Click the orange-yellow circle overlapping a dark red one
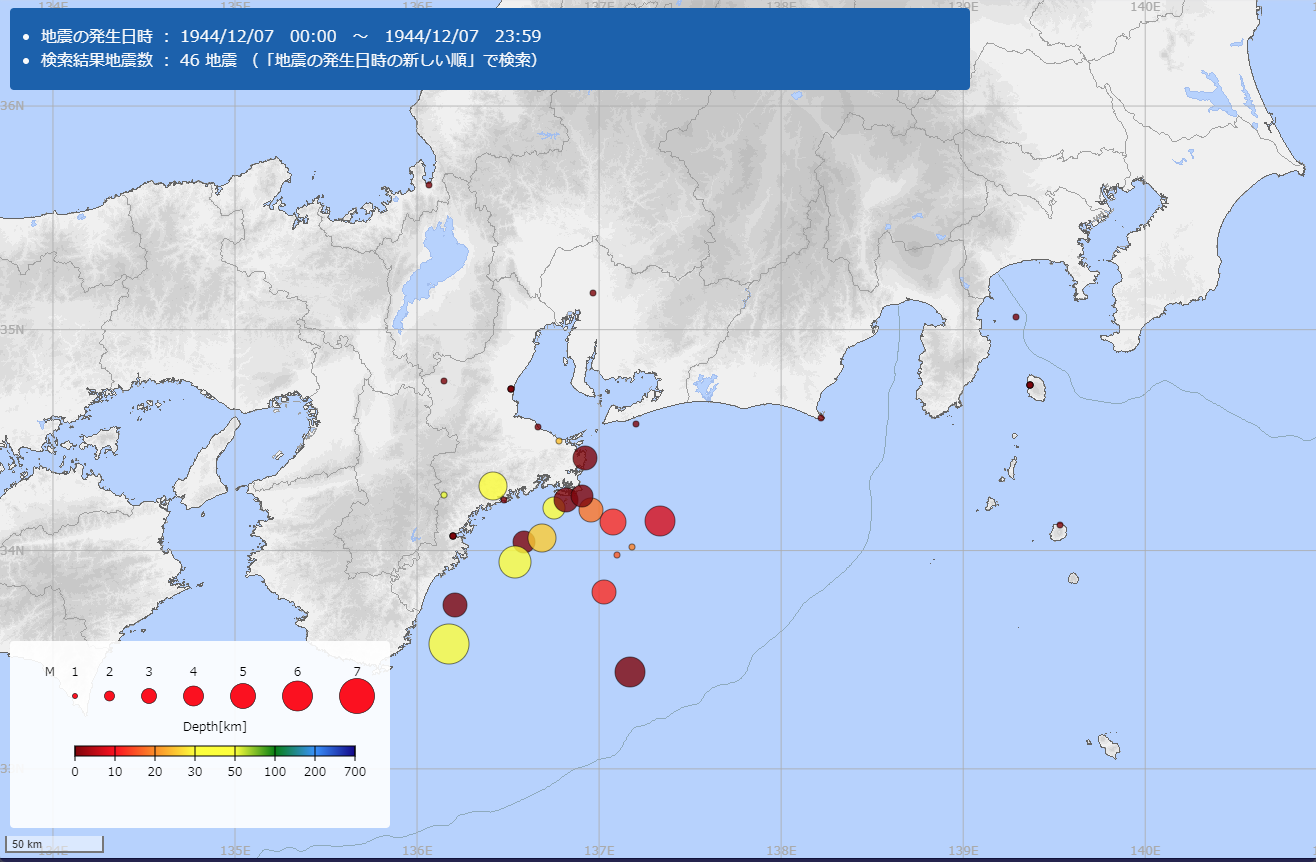Viewport: 1316px width, 862px height. [x=541, y=538]
